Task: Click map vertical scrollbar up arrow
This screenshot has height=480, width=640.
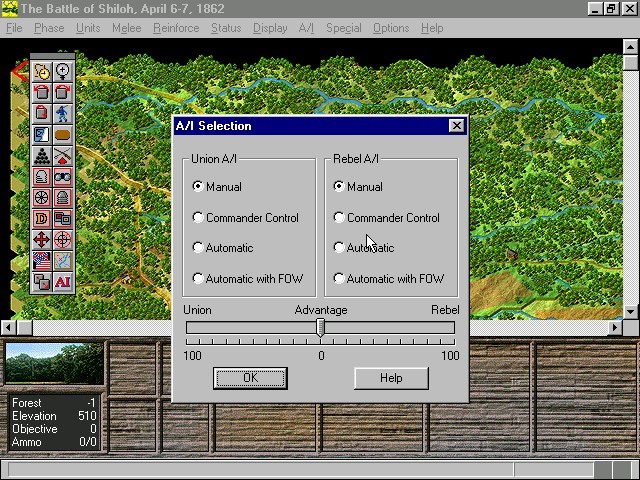Action: (631, 47)
